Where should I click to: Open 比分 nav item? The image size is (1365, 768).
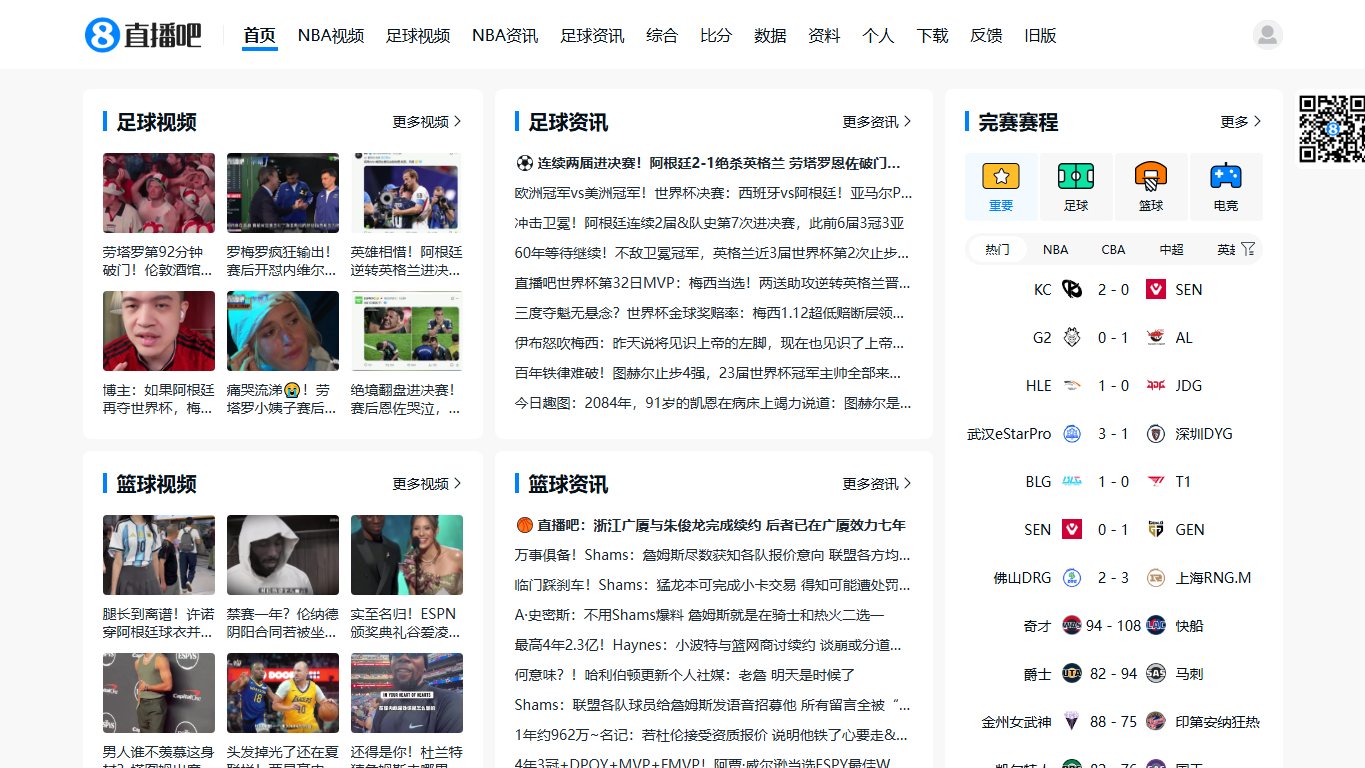coord(716,36)
